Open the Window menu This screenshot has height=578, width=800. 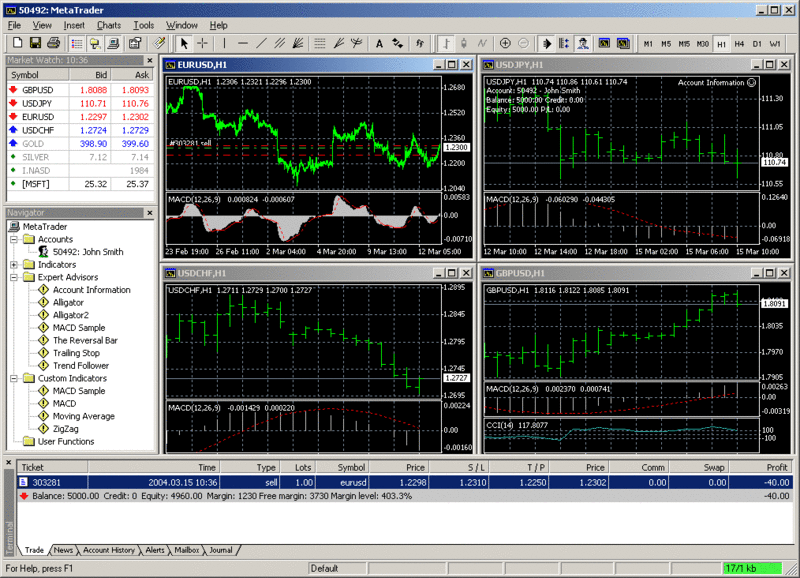click(182, 25)
